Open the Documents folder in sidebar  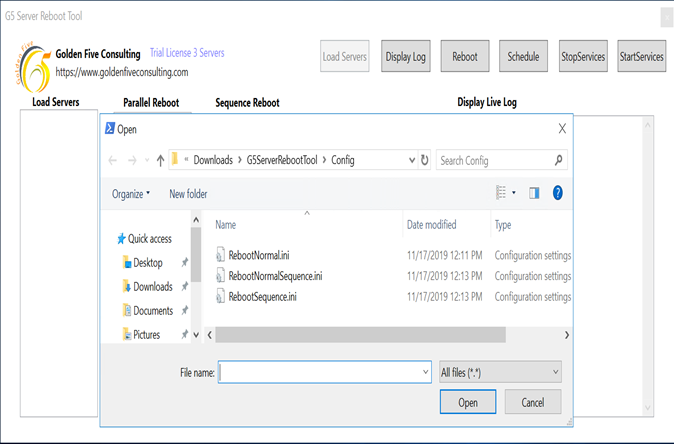click(152, 311)
